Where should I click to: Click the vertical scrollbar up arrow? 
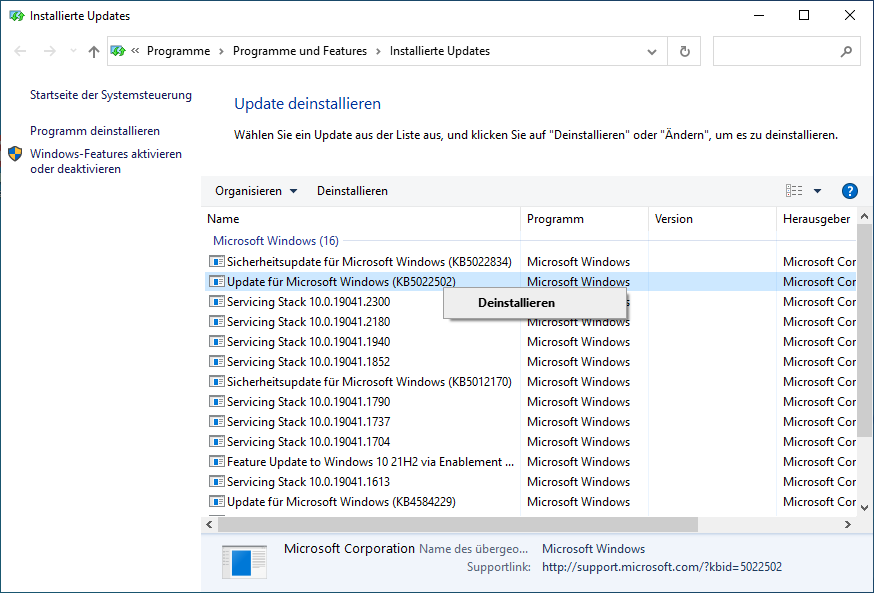[x=865, y=216]
